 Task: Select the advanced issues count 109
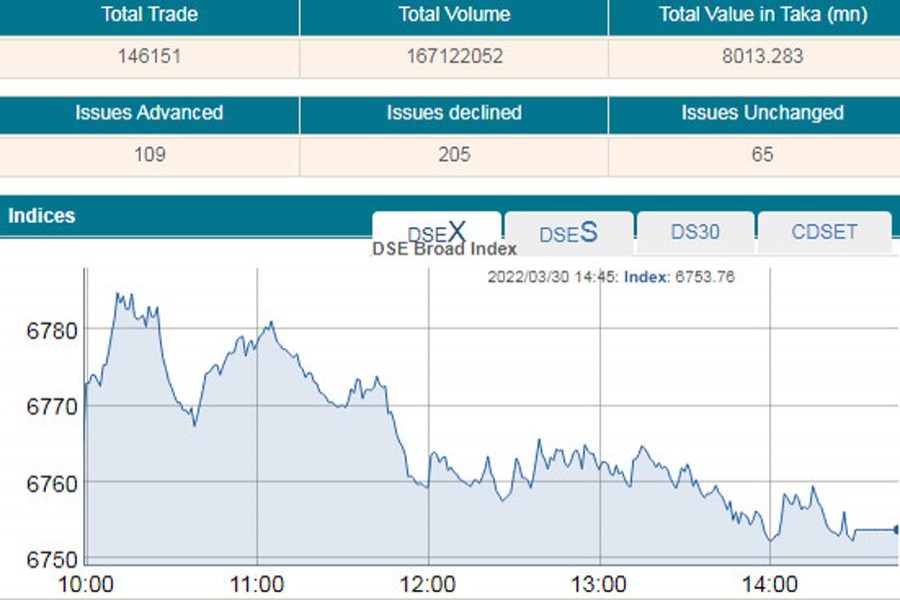(149, 155)
